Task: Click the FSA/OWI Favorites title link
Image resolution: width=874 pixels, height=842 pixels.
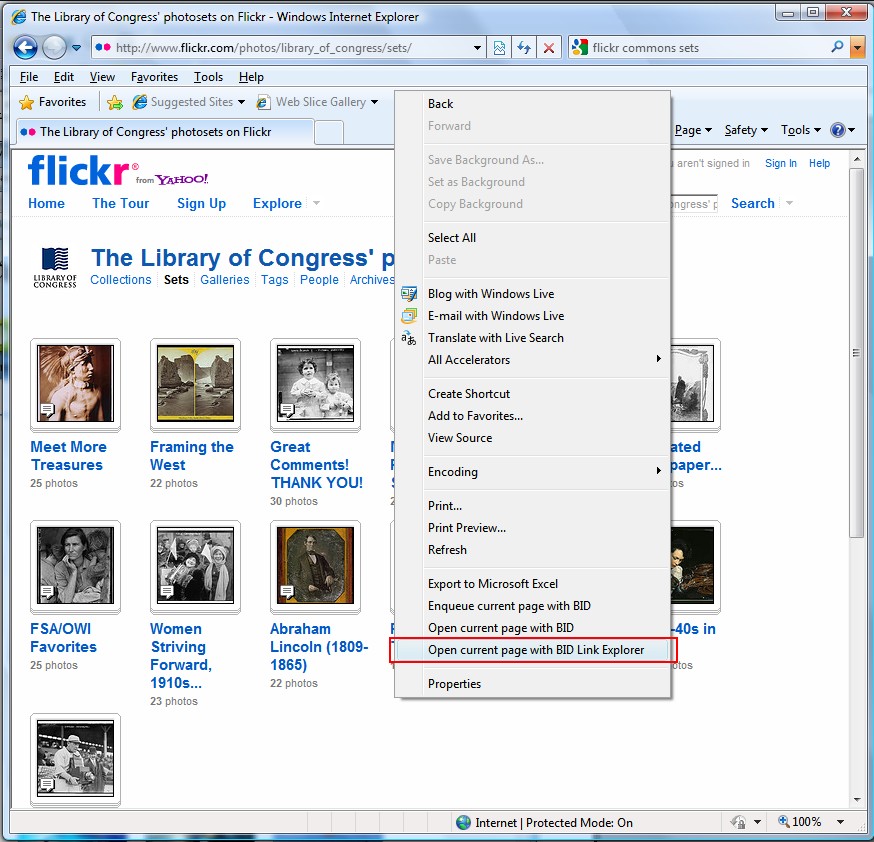Action: (63, 638)
